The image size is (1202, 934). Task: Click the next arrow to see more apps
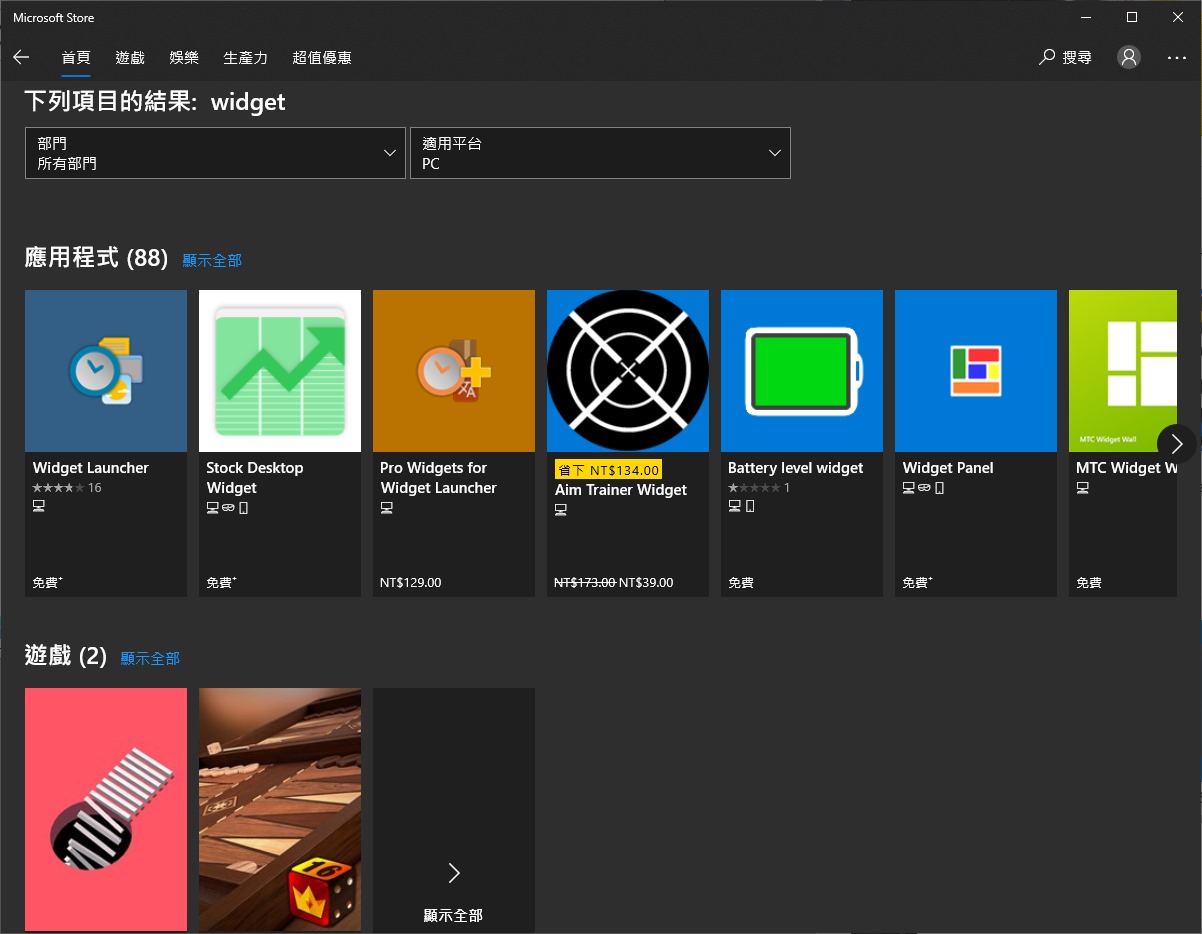click(1176, 443)
